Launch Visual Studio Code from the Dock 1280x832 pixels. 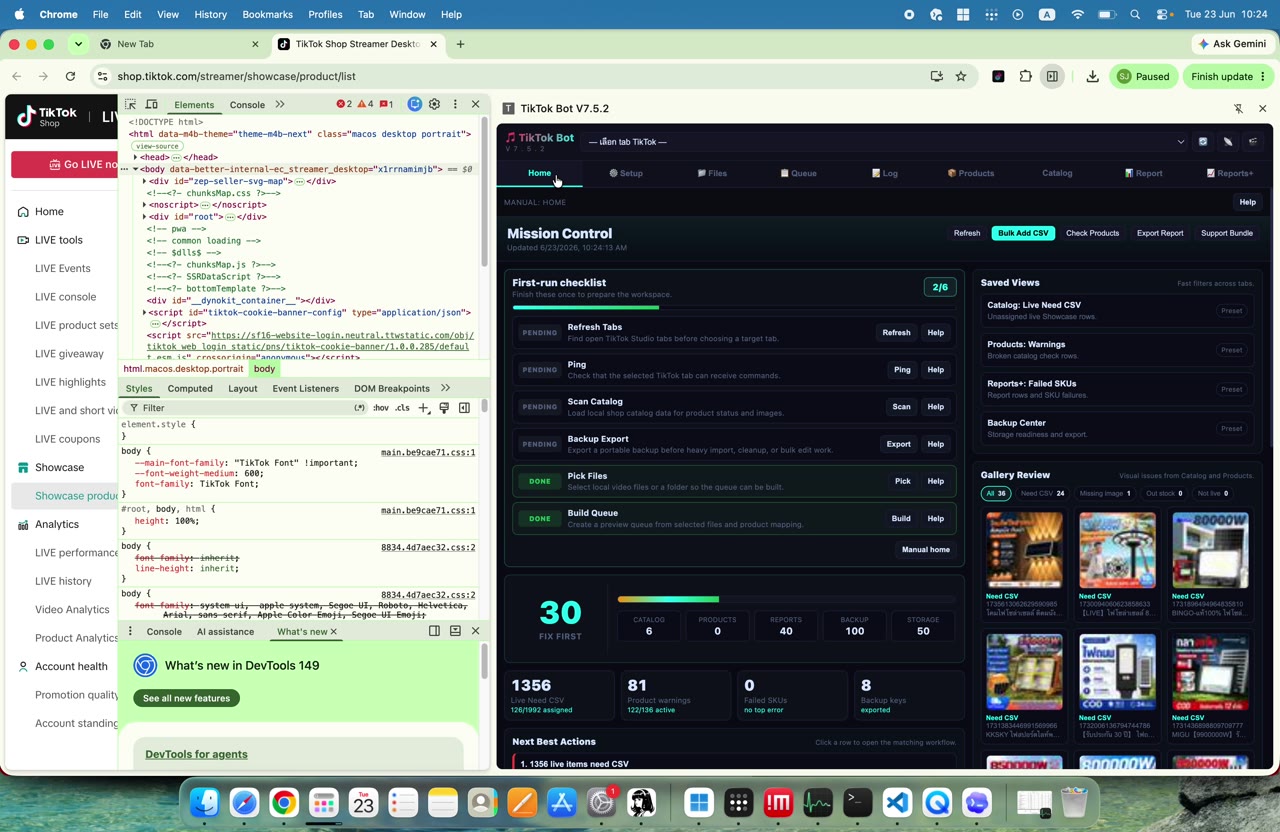(x=897, y=802)
